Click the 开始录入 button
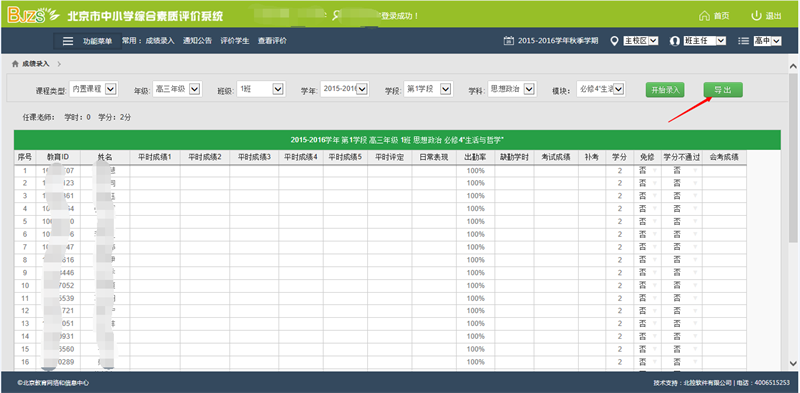Image resolution: width=800 pixels, height=393 pixels. (x=665, y=90)
